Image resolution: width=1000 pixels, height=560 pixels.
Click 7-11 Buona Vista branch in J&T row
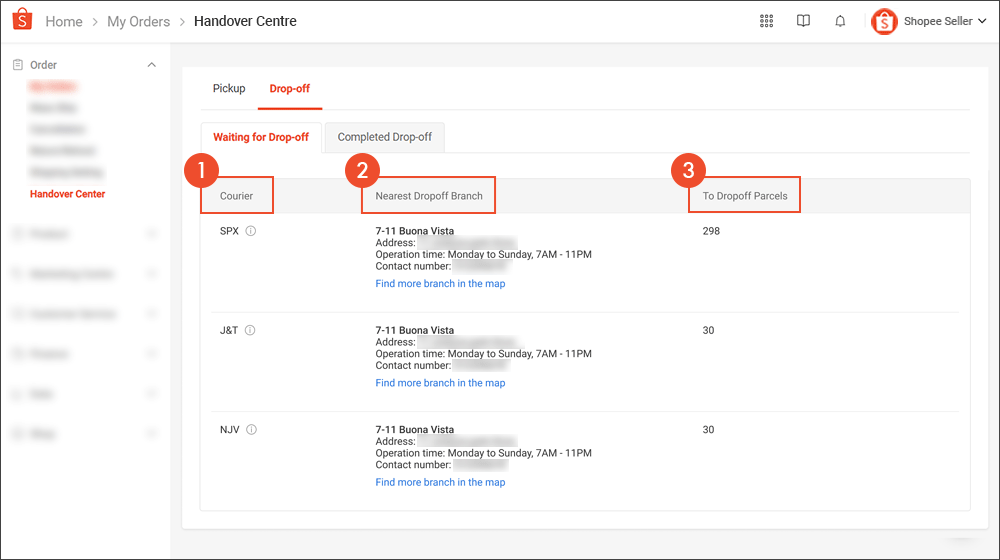[x=415, y=330]
